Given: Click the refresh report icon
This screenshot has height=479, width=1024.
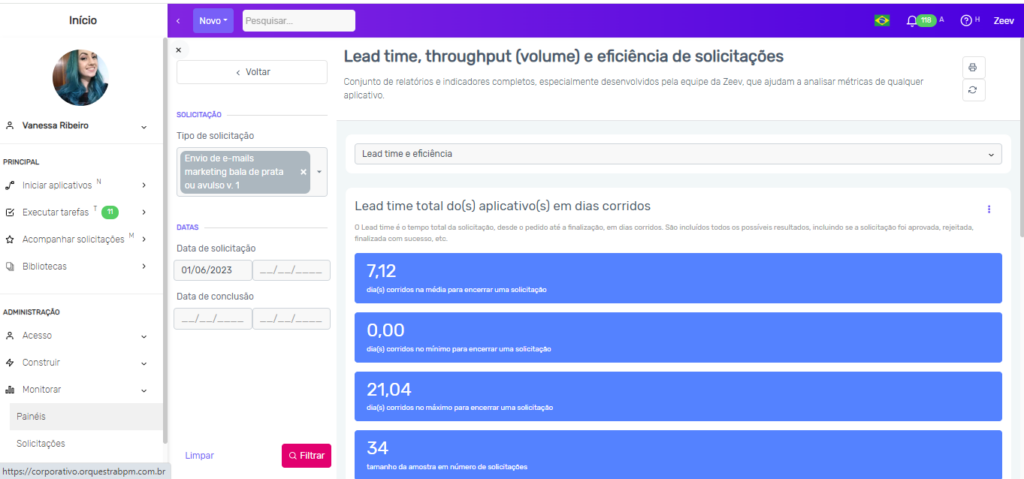Looking at the screenshot, I should pyautogui.click(x=974, y=90).
